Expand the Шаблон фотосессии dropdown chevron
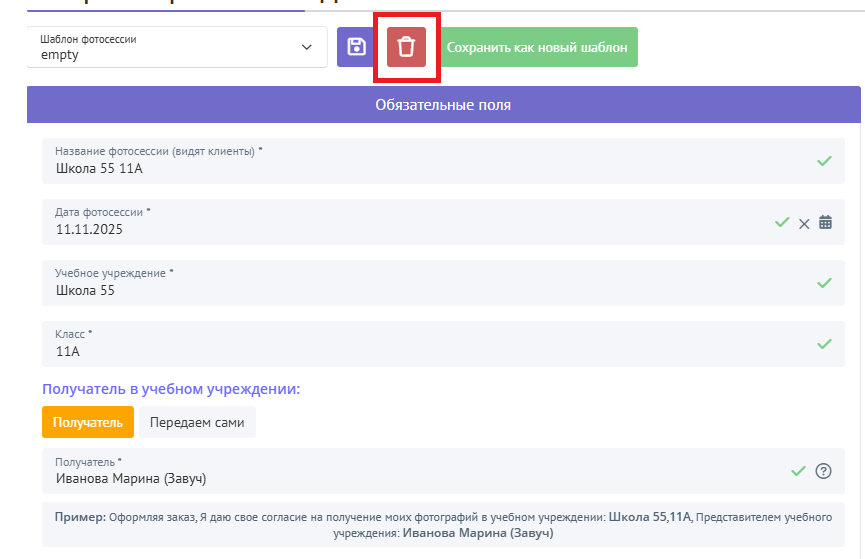Image resolution: width=865 pixels, height=559 pixels. point(306,47)
